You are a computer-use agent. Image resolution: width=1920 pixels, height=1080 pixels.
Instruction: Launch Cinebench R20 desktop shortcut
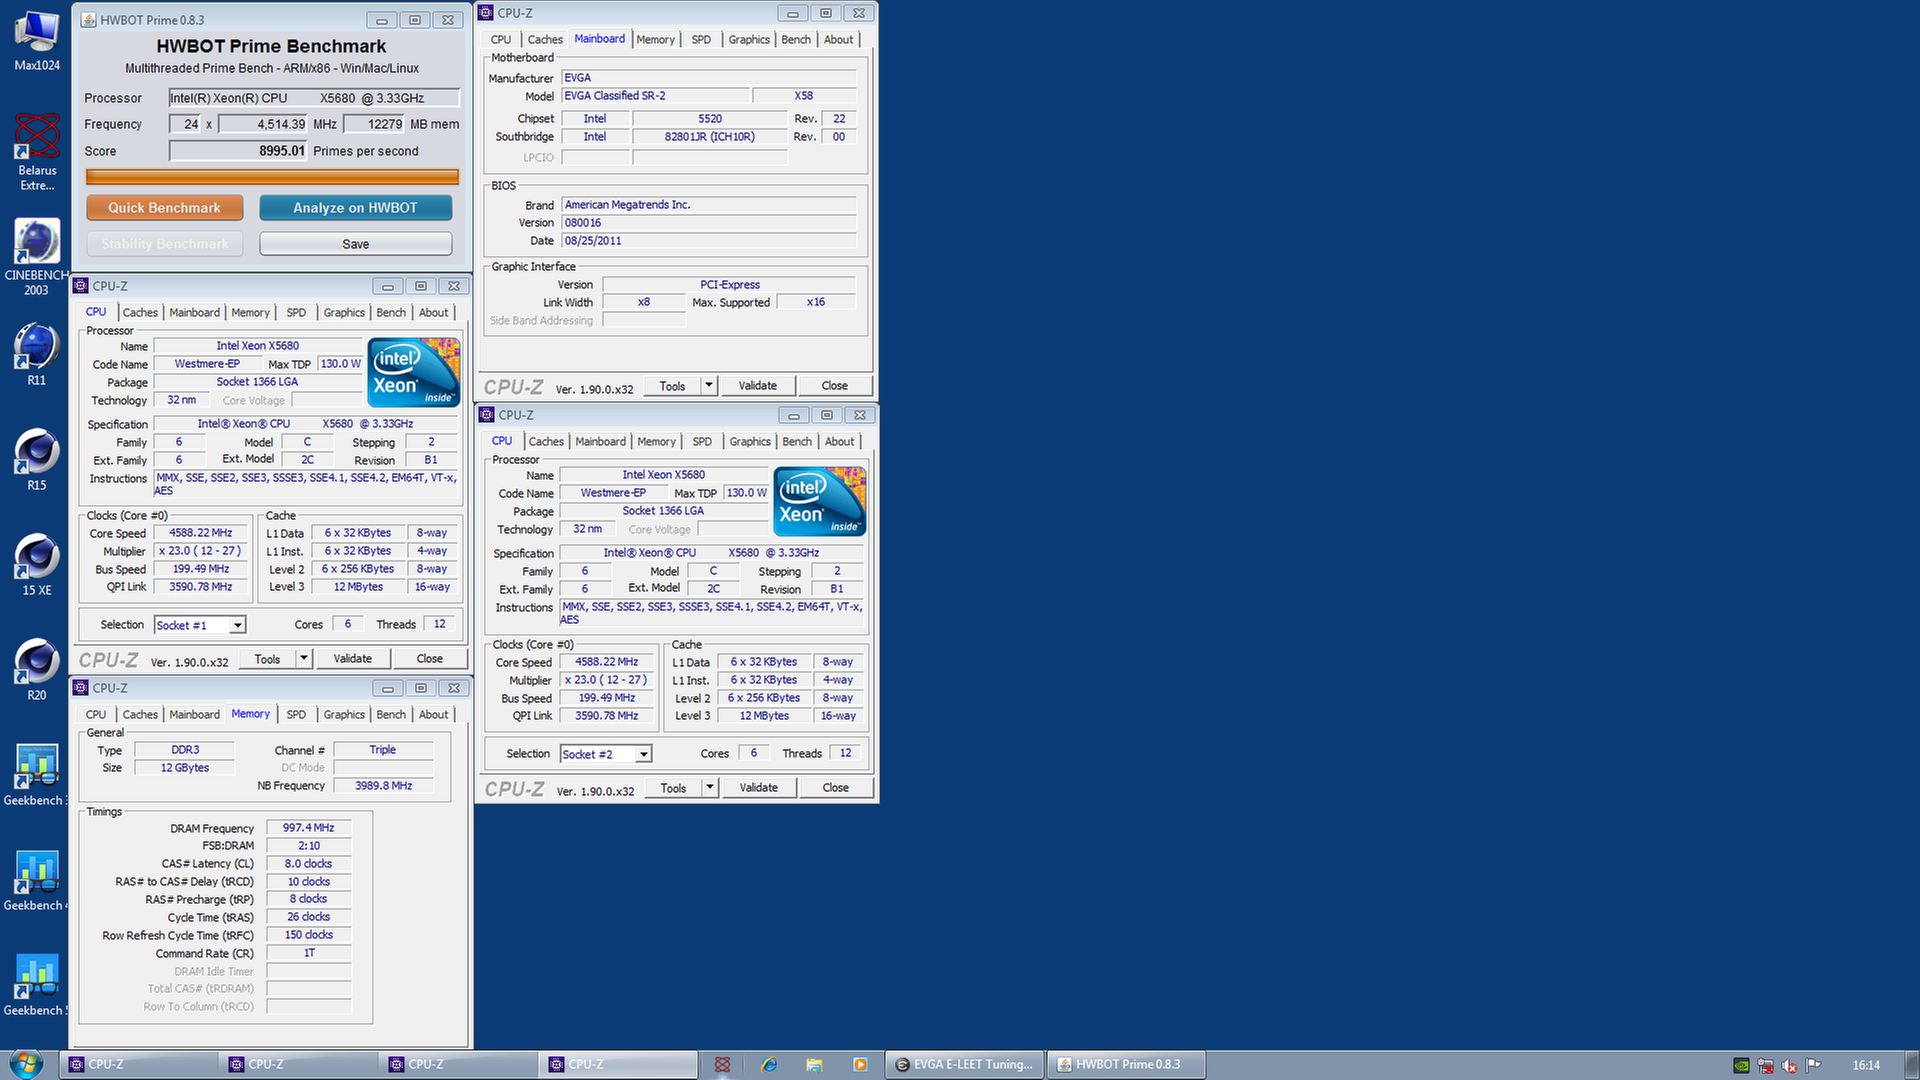pos(37,670)
